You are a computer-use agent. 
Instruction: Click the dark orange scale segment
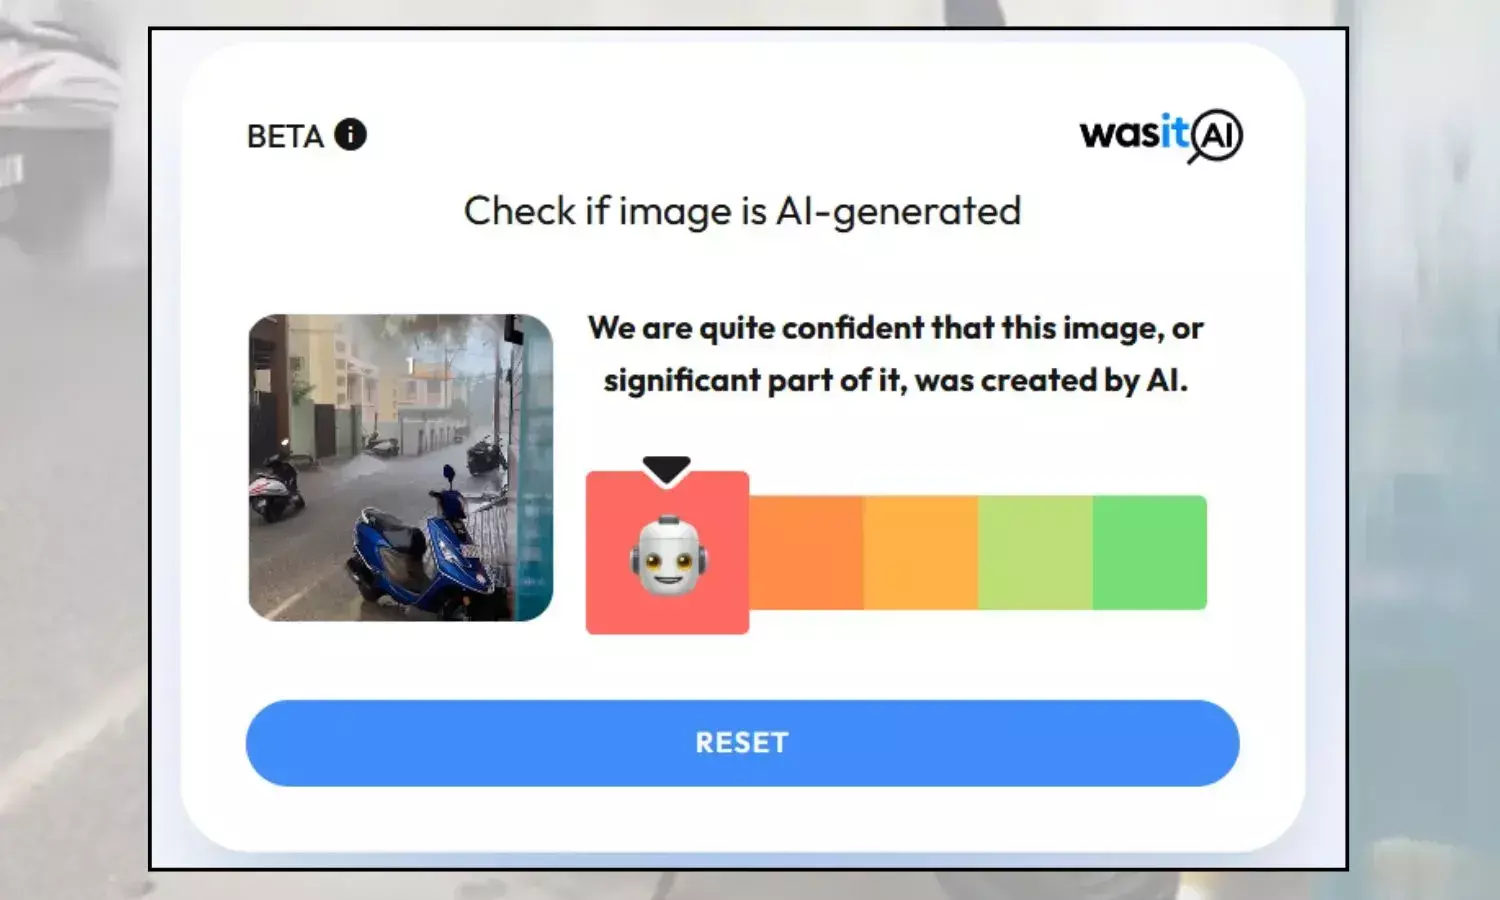(x=806, y=552)
